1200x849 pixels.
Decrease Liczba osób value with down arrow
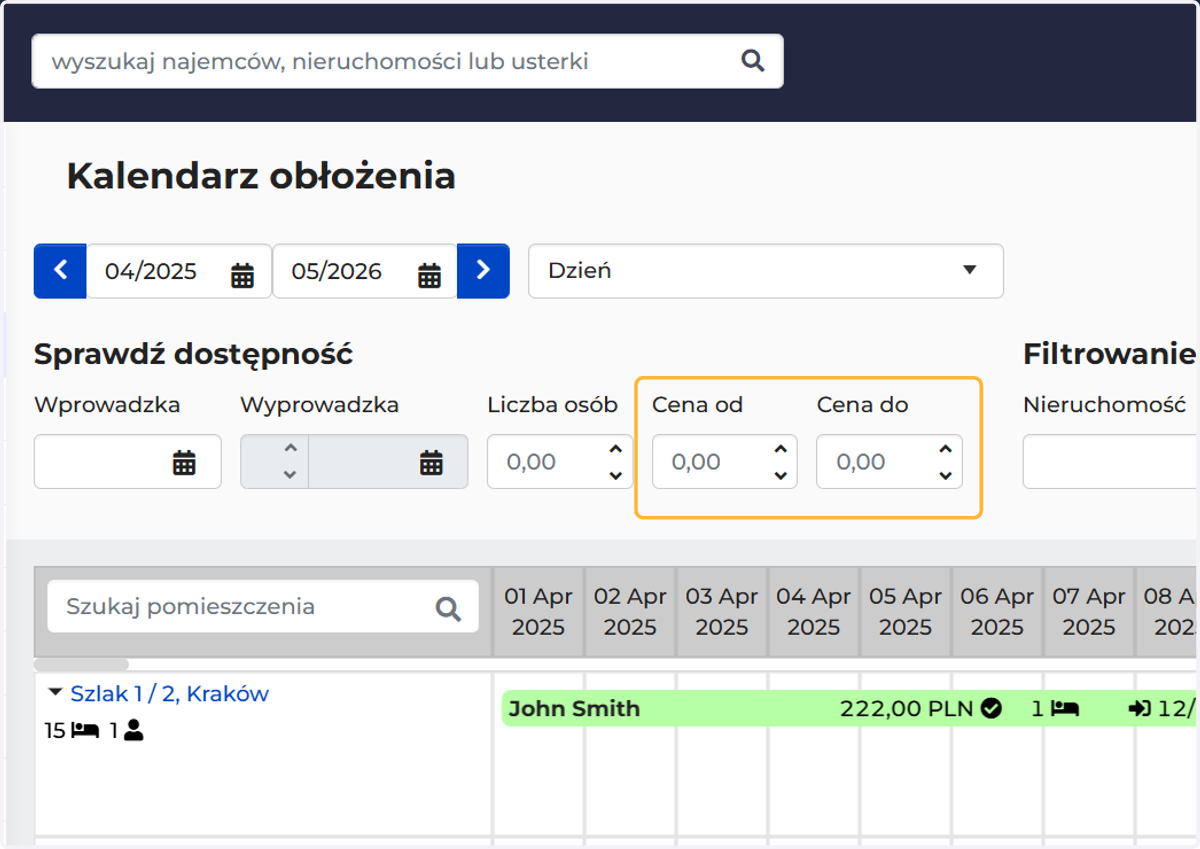coord(616,476)
